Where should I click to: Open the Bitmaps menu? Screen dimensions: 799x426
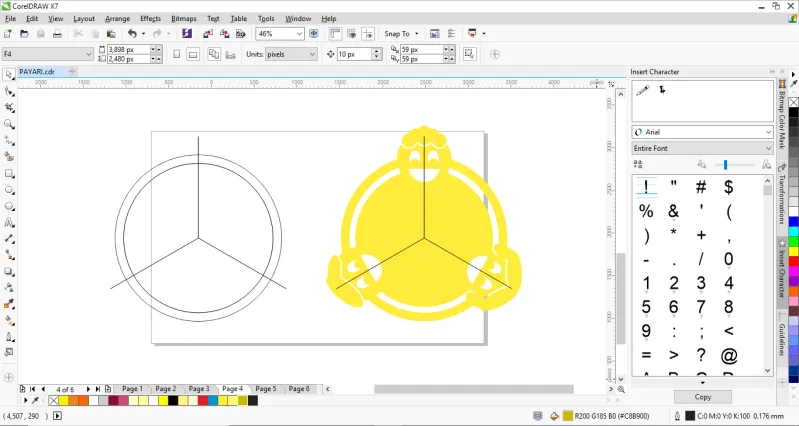[184, 18]
